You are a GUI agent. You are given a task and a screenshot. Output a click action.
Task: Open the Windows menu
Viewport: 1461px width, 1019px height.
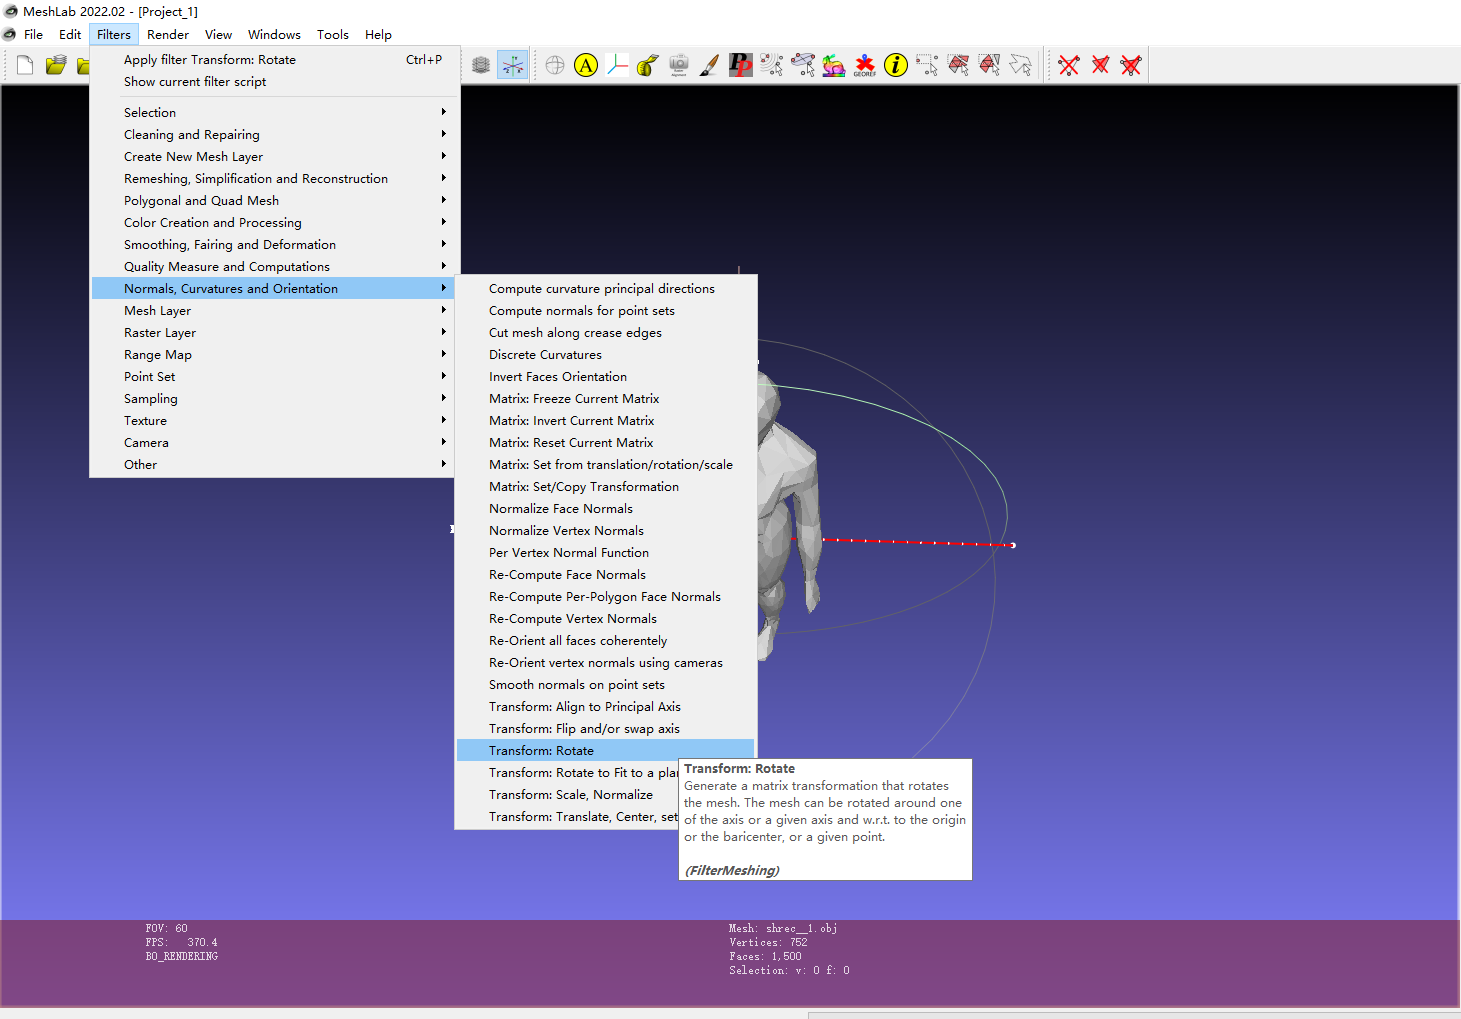pyautogui.click(x=274, y=34)
